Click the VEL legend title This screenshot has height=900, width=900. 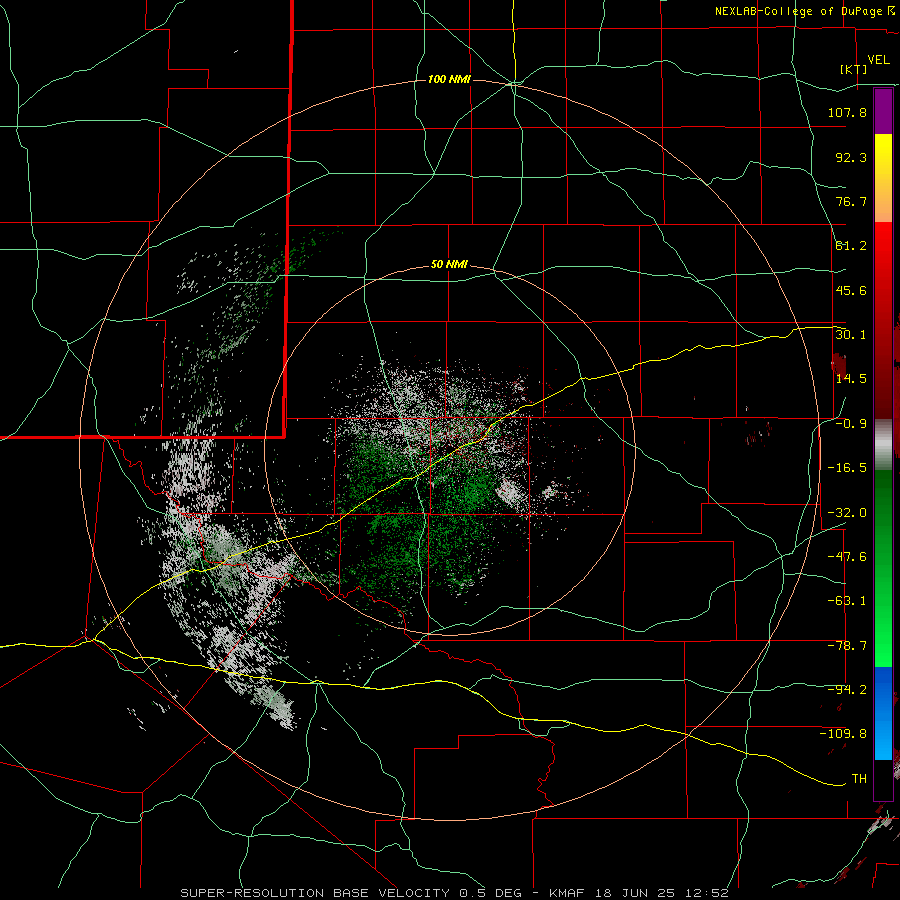pos(878,60)
